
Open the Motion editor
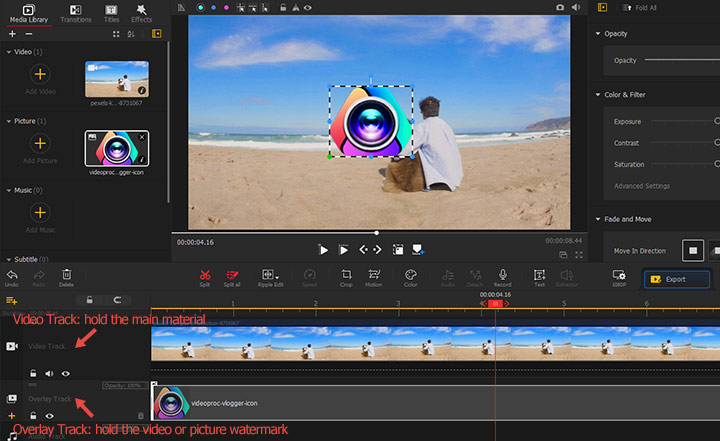(374, 276)
